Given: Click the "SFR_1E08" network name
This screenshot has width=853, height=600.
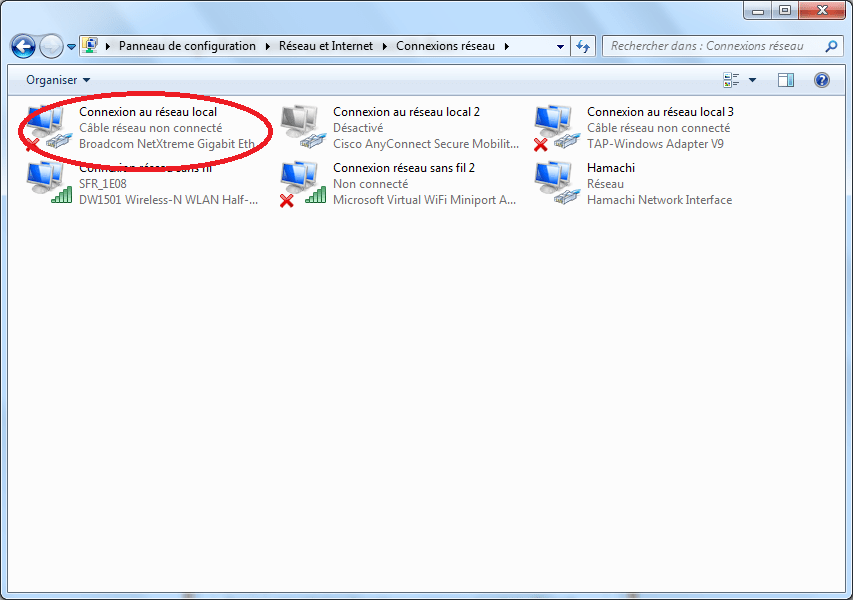Looking at the screenshot, I should point(103,184).
